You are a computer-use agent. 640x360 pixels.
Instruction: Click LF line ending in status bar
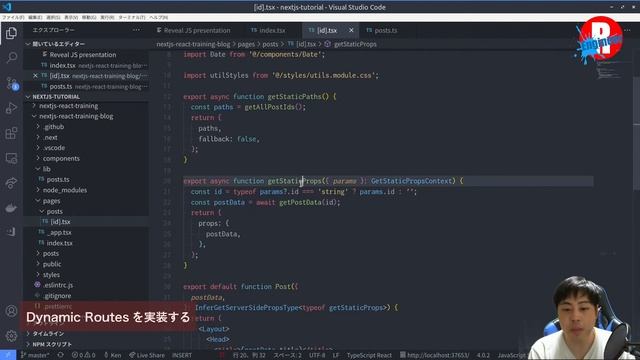[336, 355]
